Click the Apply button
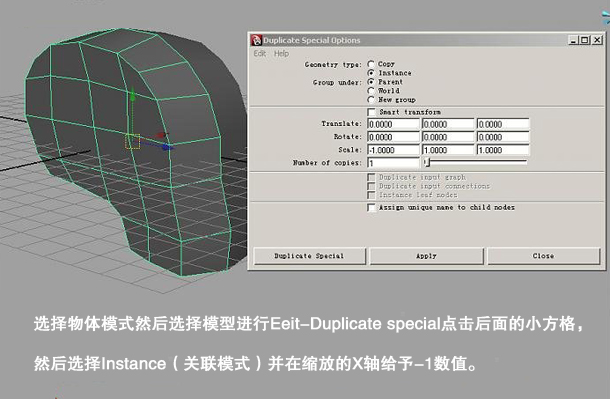The image size is (610, 399). click(x=426, y=256)
